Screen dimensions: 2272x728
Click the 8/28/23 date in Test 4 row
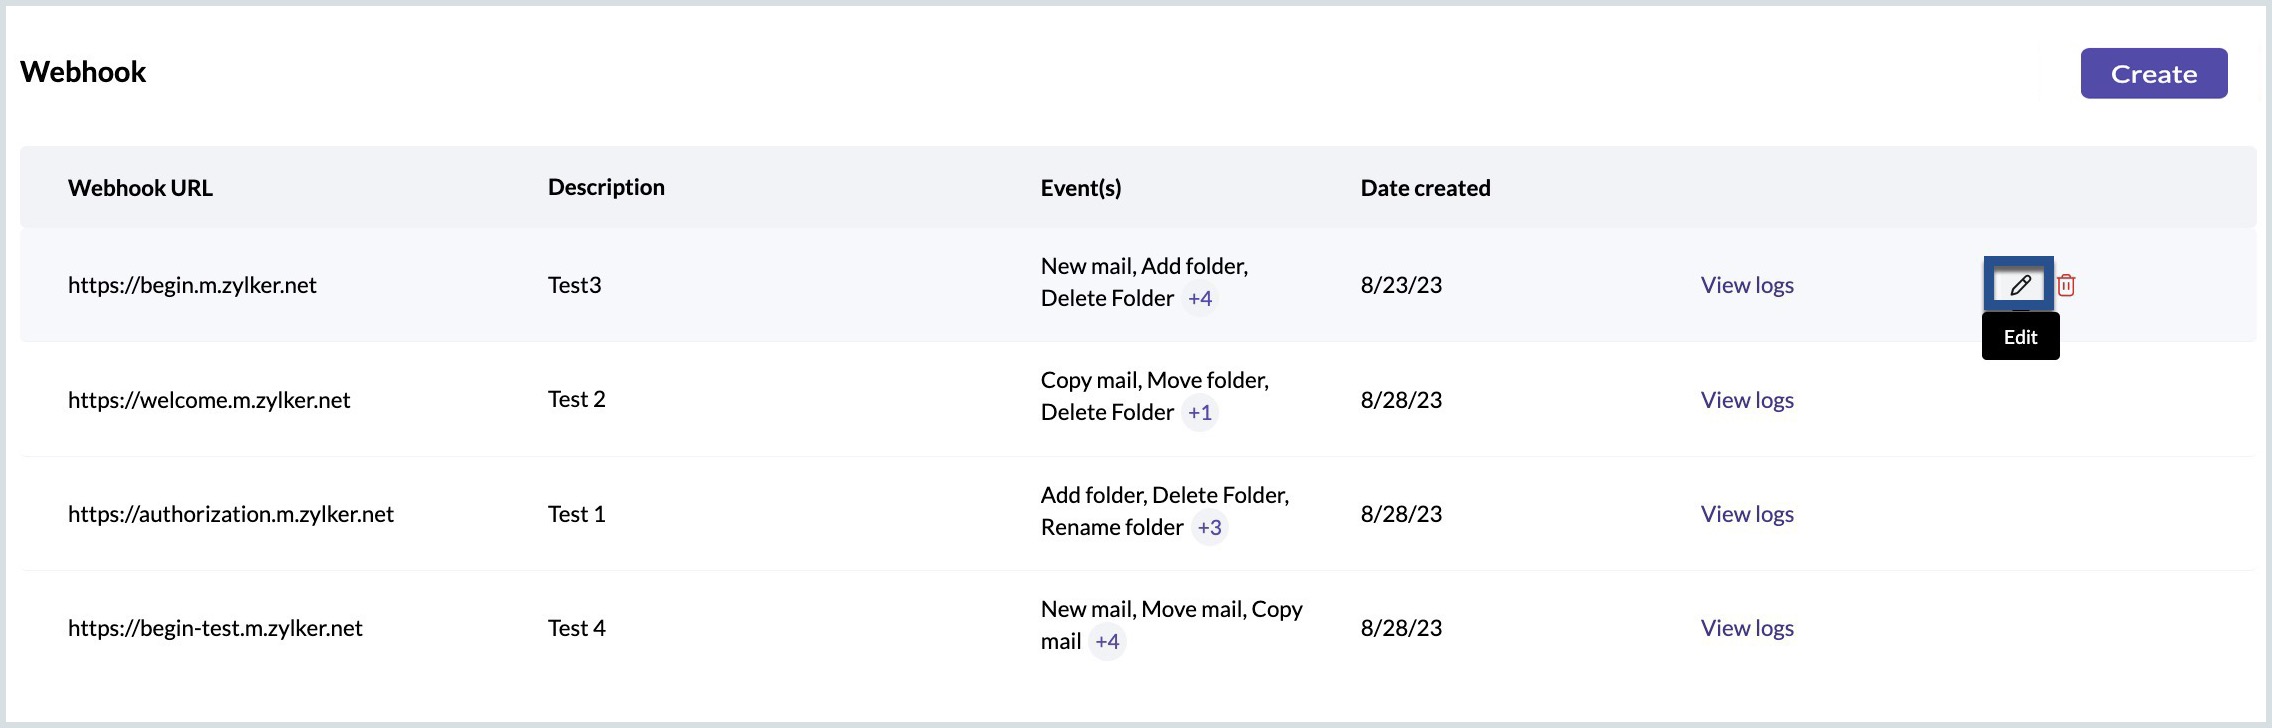click(1401, 628)
